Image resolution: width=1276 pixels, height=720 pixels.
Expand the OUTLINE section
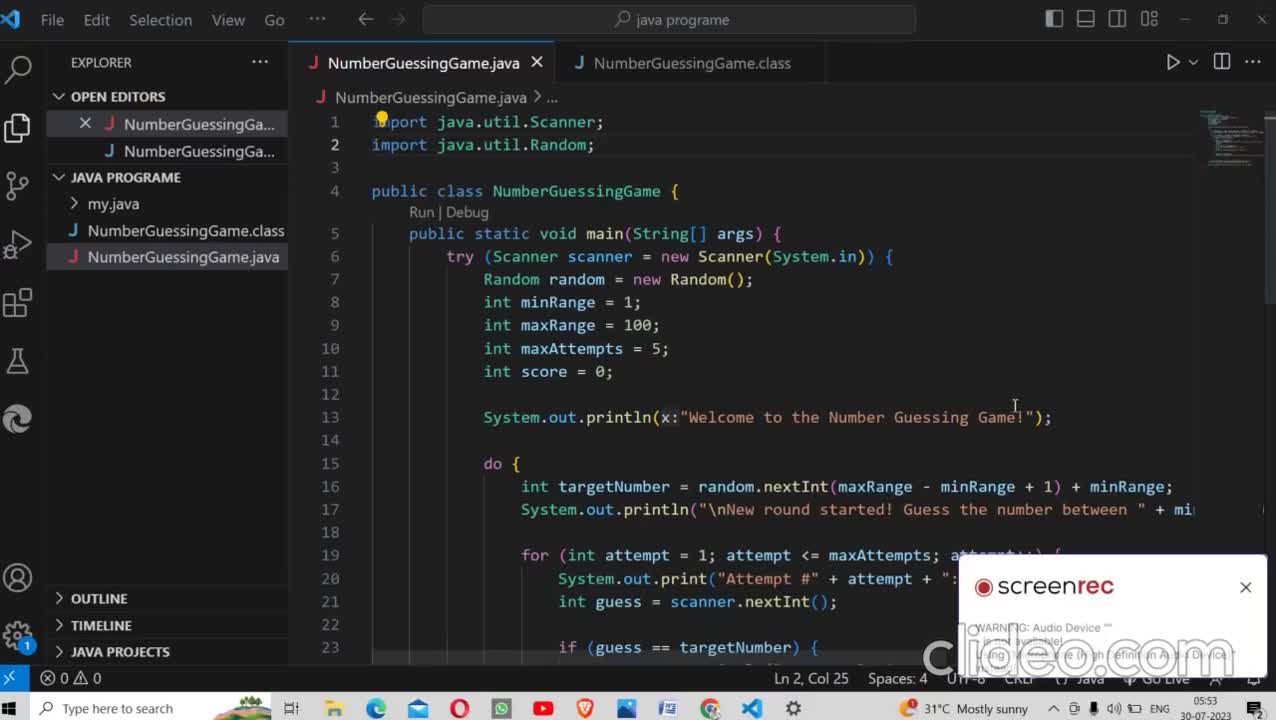[x=99, y=598]
